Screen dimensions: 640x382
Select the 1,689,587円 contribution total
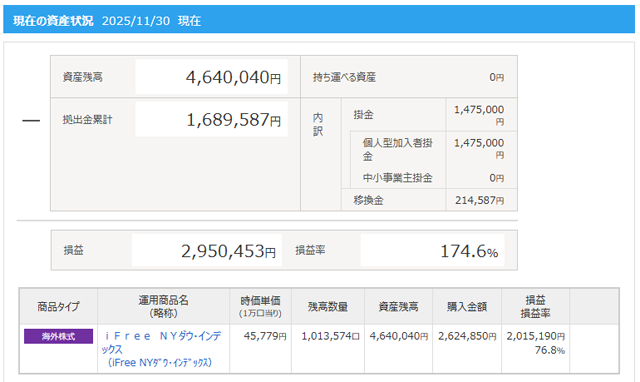pyautogui.click(x=233, y=120)
